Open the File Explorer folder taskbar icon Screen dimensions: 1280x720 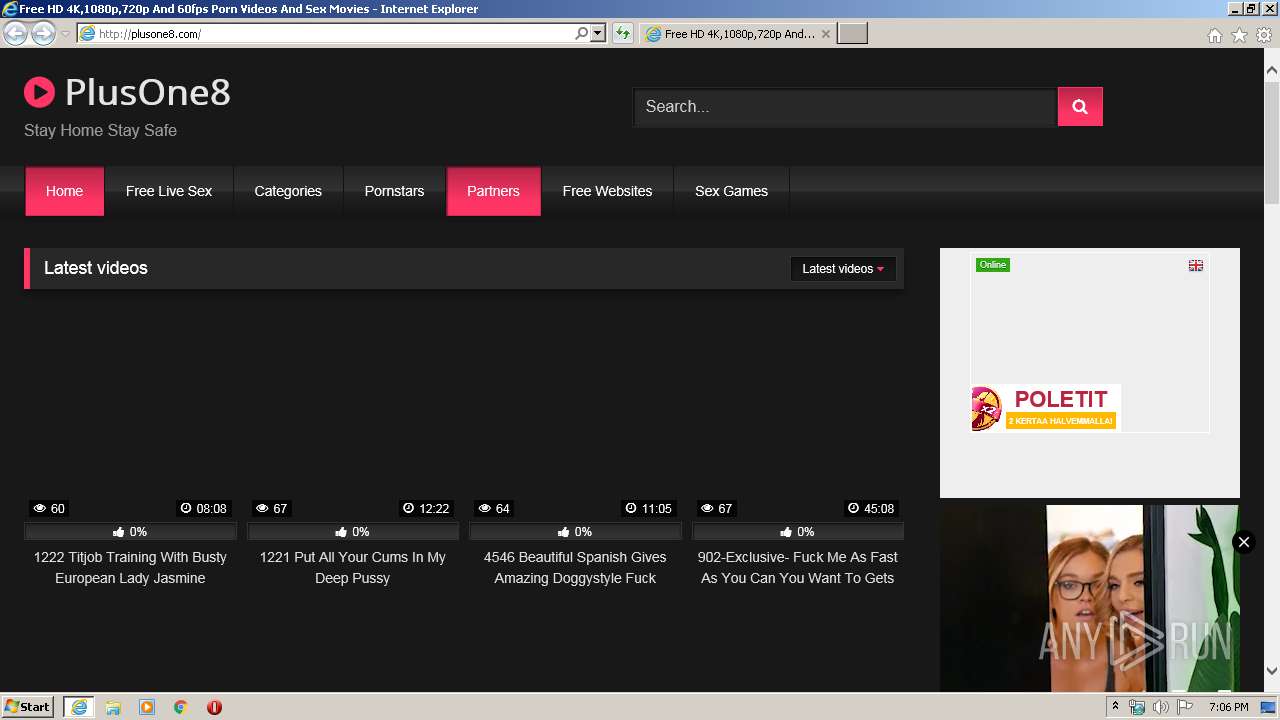click(113, 707)
